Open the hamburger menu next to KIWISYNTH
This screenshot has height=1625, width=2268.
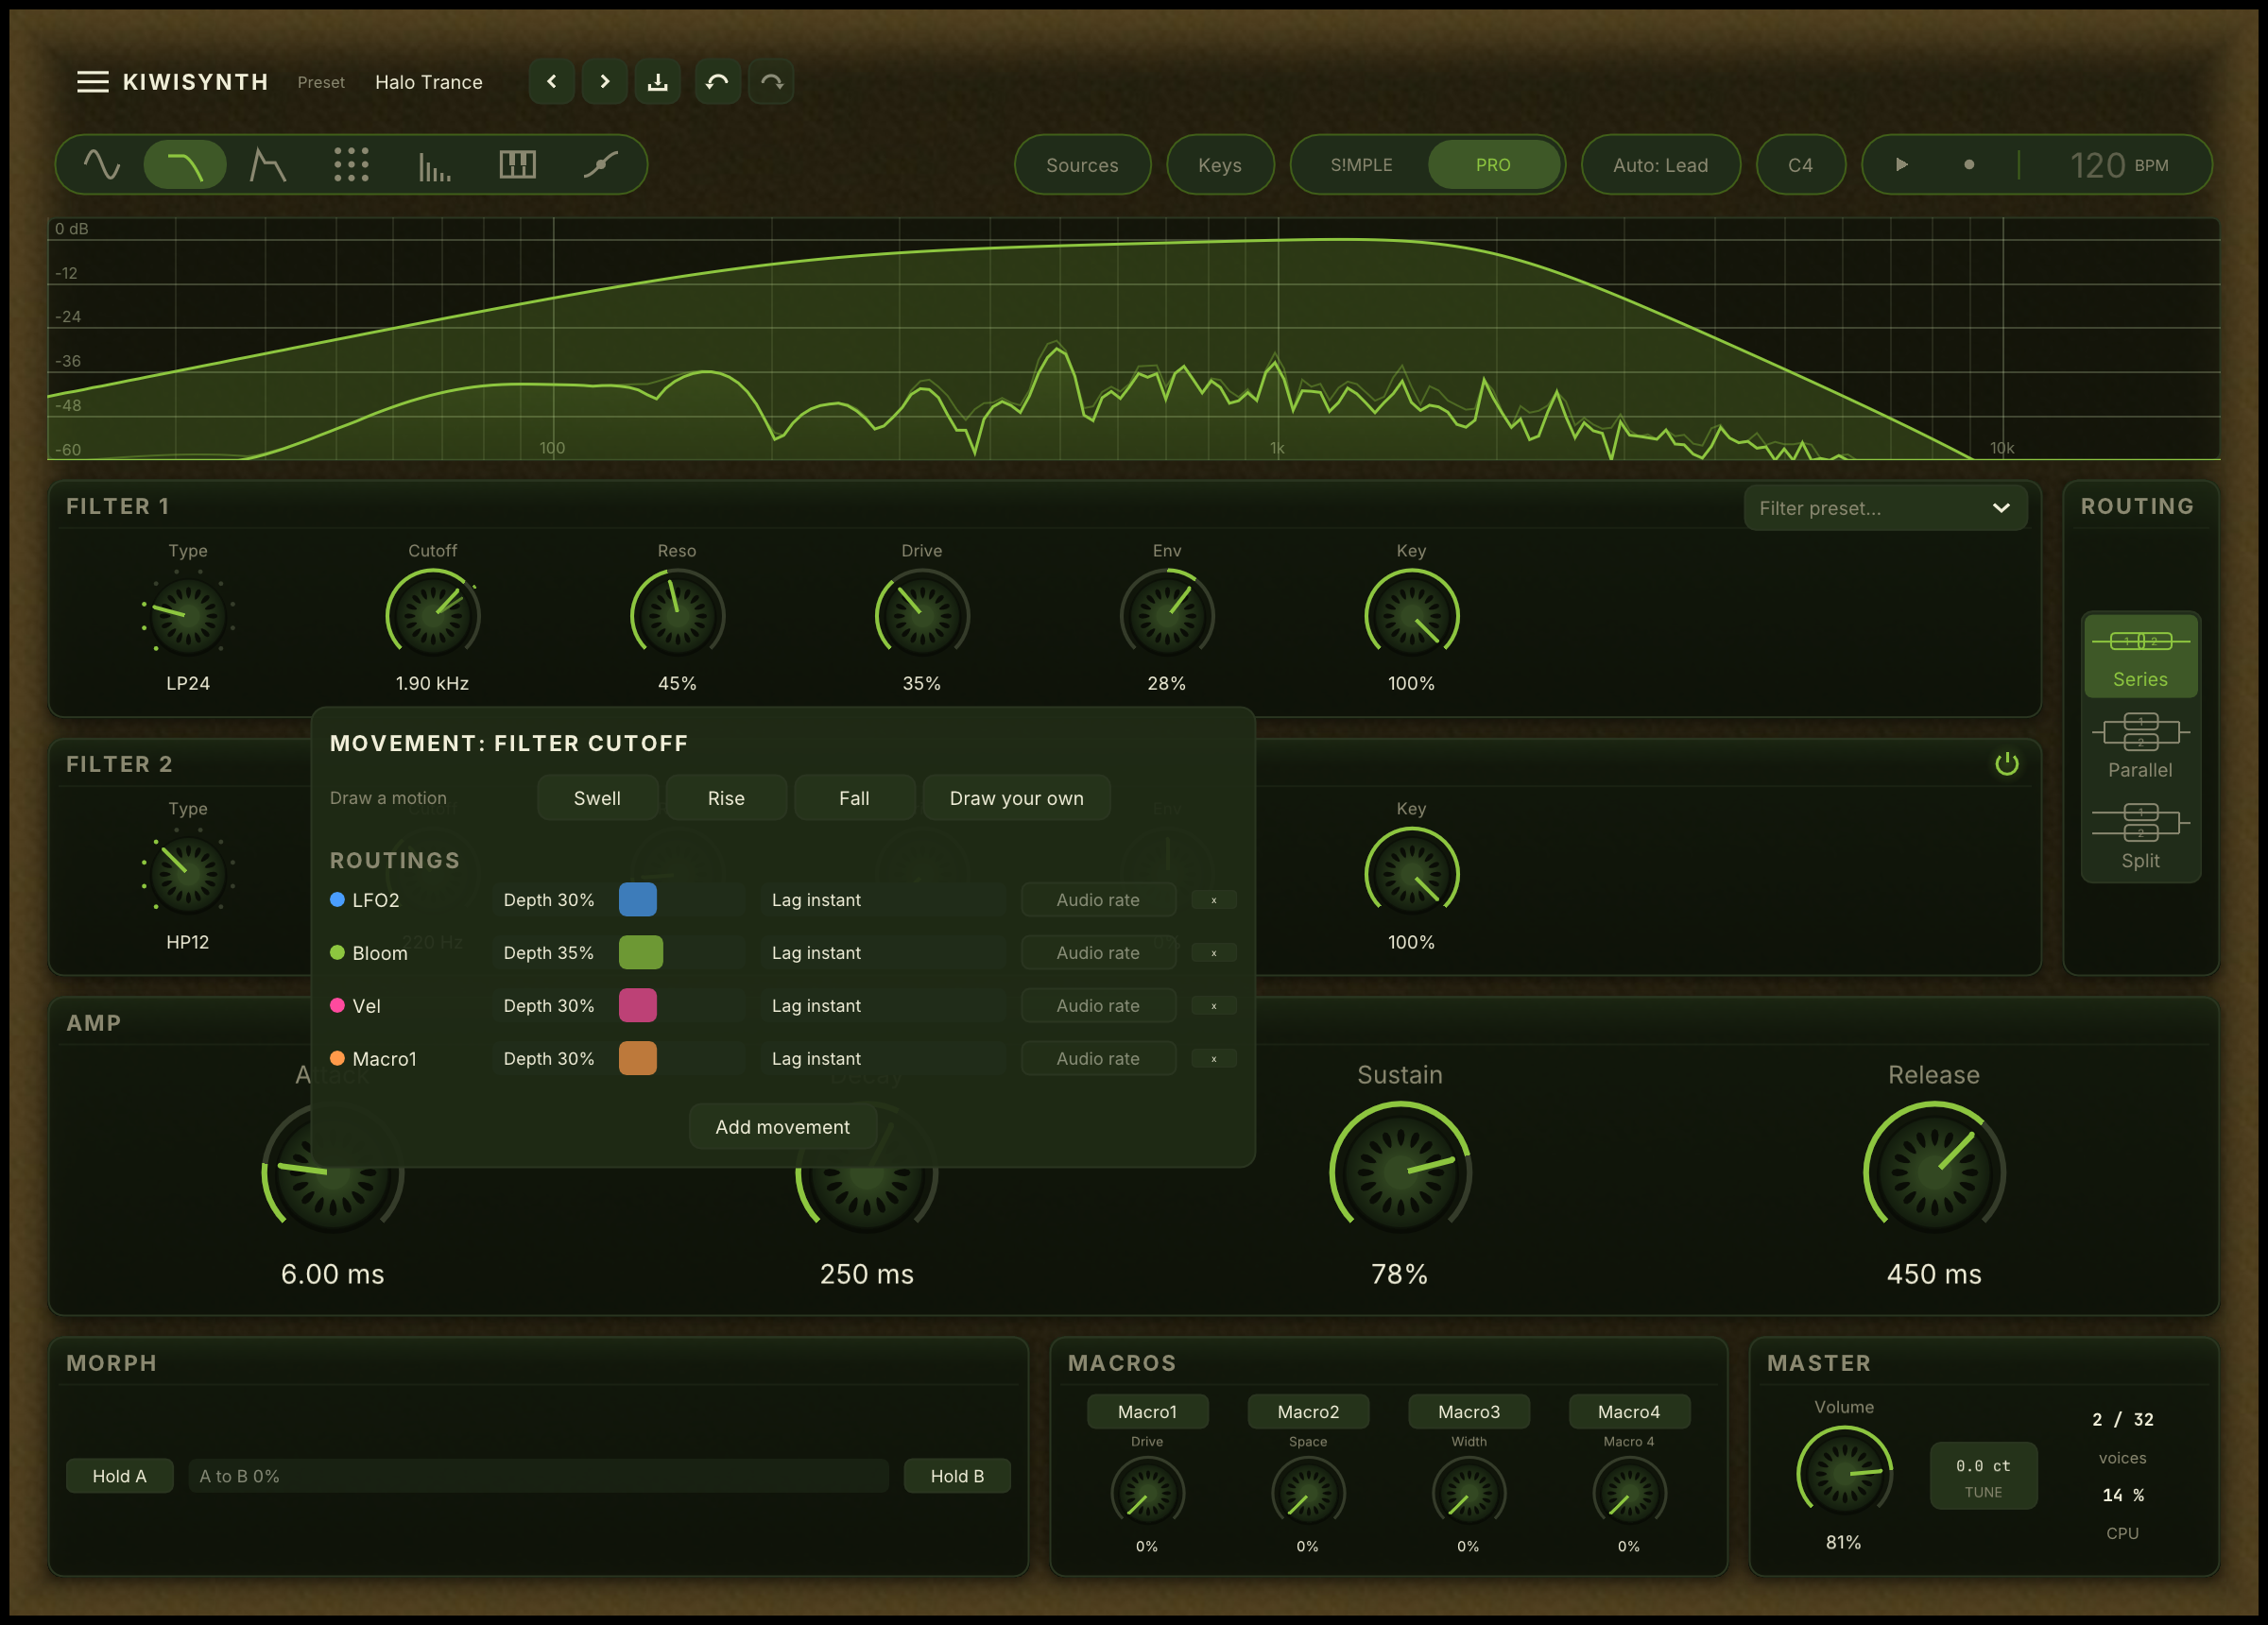92,82
